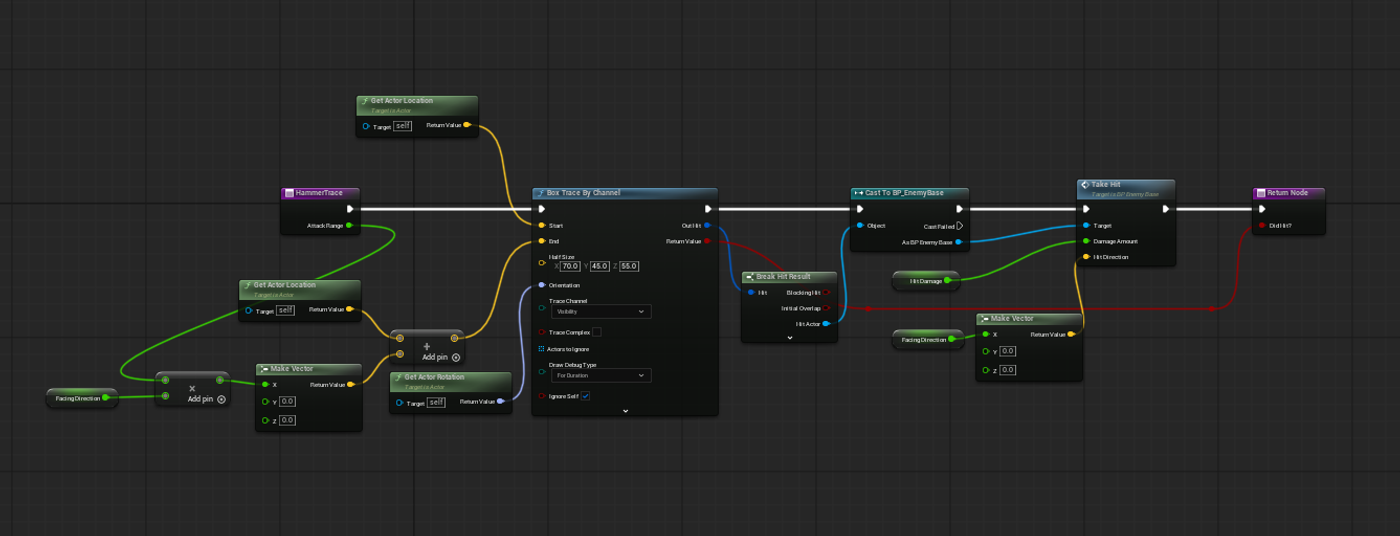
Task: Click the Draw Debug Type input pin
Action: [541, 373]
